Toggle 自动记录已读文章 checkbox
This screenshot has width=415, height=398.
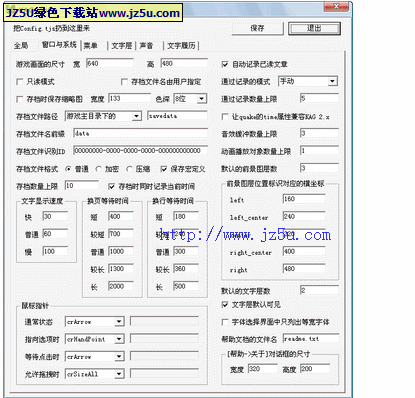click(x=225, y=64)
